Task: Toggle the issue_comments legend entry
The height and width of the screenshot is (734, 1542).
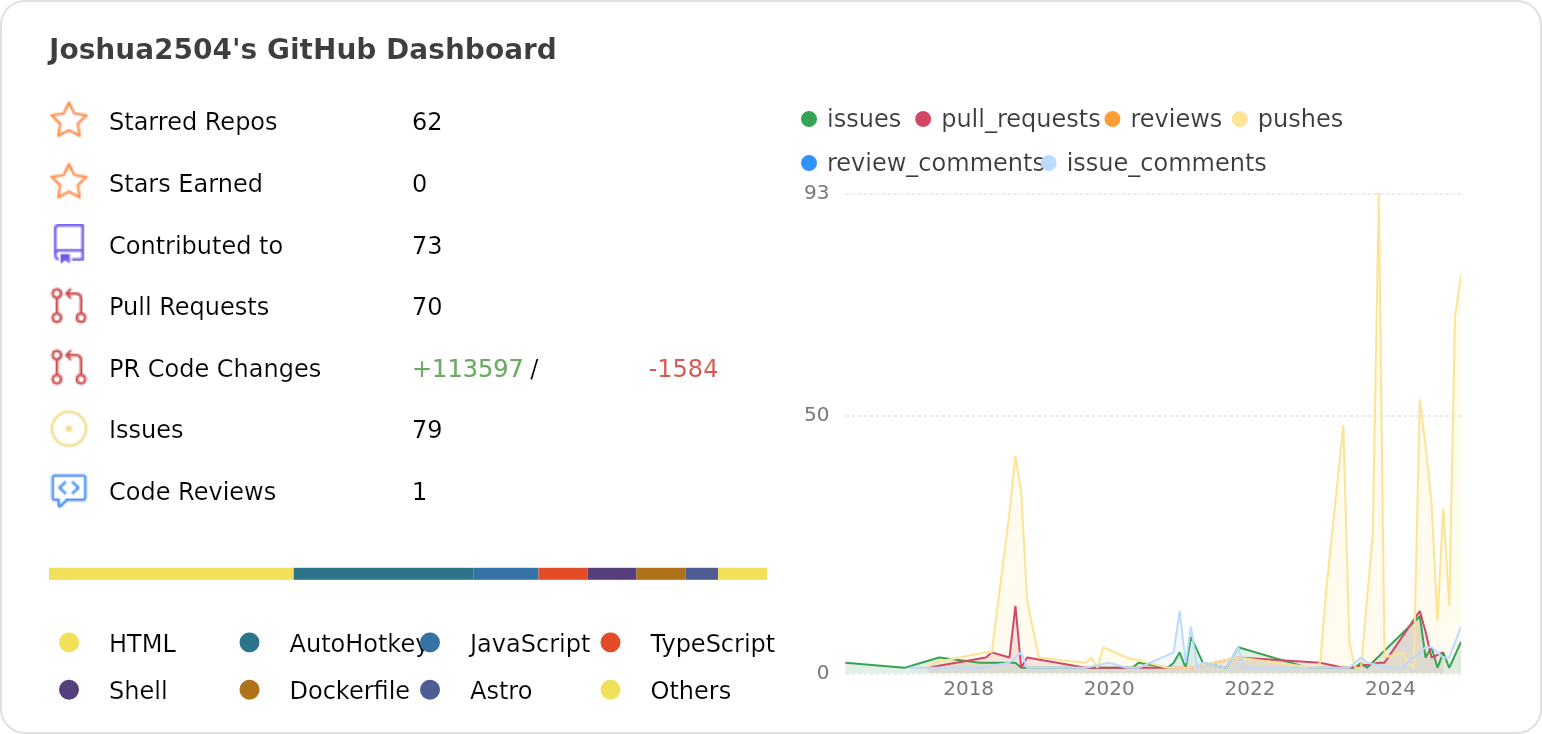Action: point(1153,163)
